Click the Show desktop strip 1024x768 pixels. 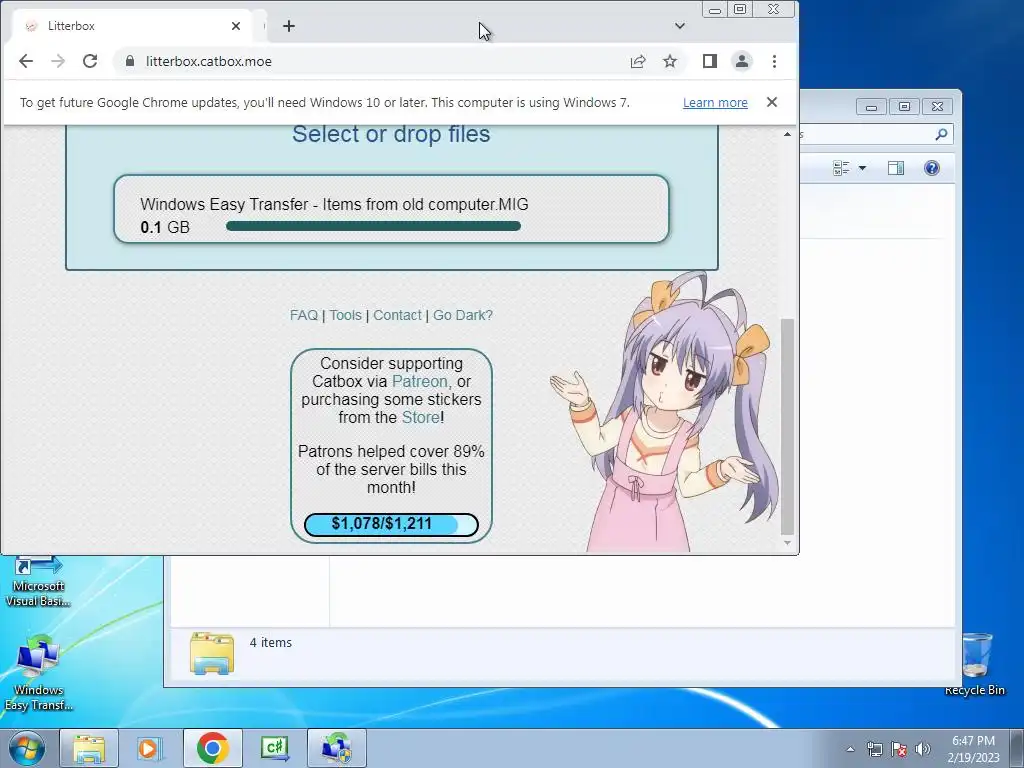1017,748
